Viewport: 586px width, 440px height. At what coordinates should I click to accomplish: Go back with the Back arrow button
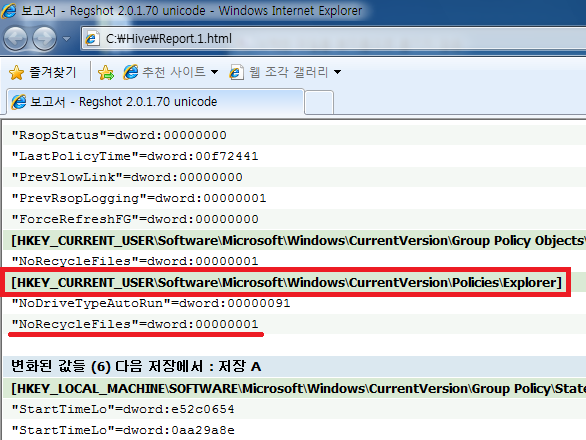pos(15,39)
